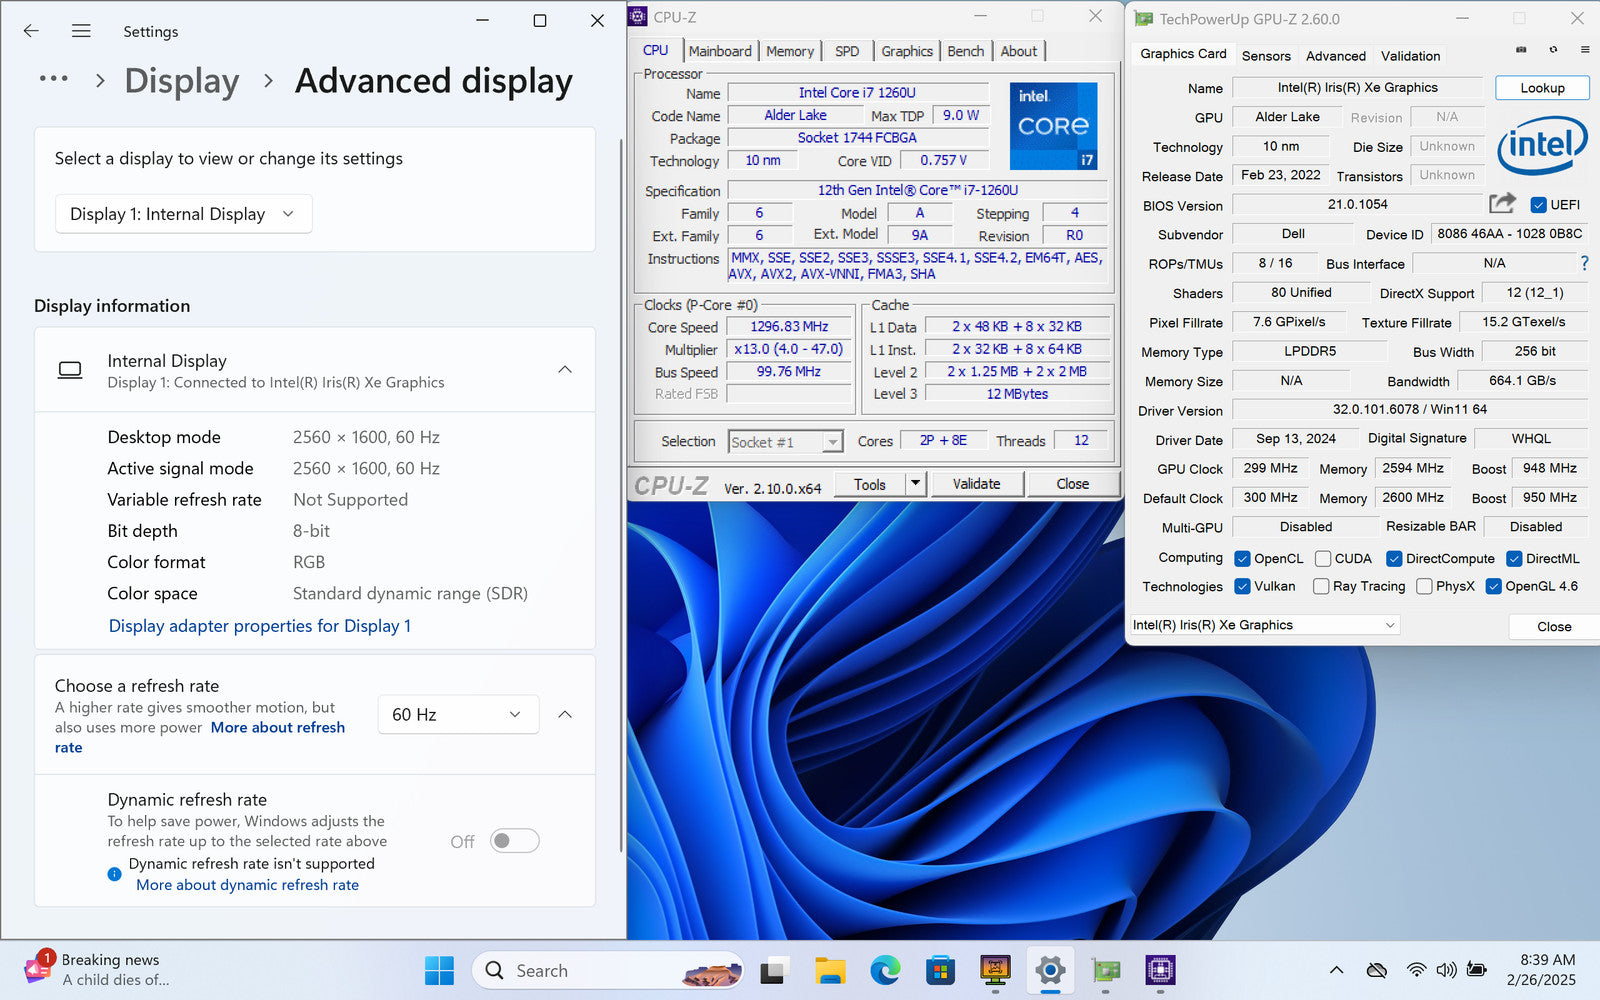Switch to Settings gear in the taskbar
This screenshot has height=1000, width=1600.
1050,970
